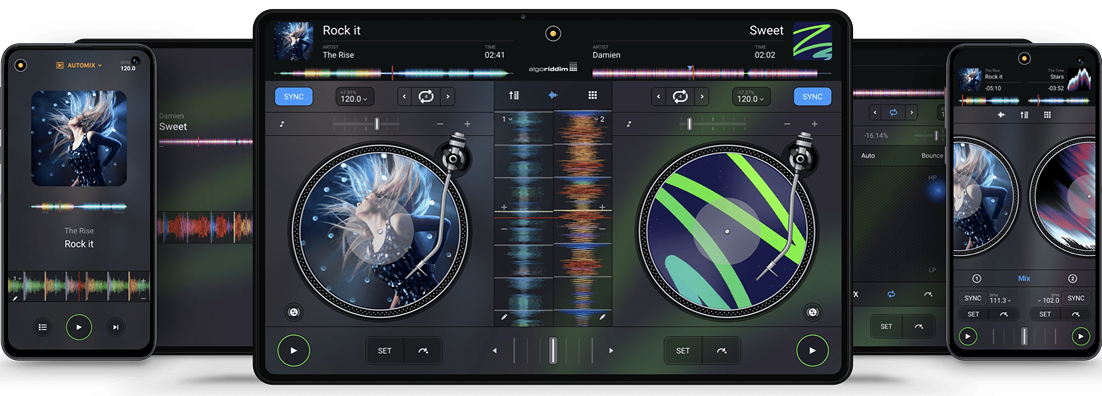Open the left deck 120.0 BPM dropdown
The height and width of the screenshot is (396, 1102).
pos(355,96)
